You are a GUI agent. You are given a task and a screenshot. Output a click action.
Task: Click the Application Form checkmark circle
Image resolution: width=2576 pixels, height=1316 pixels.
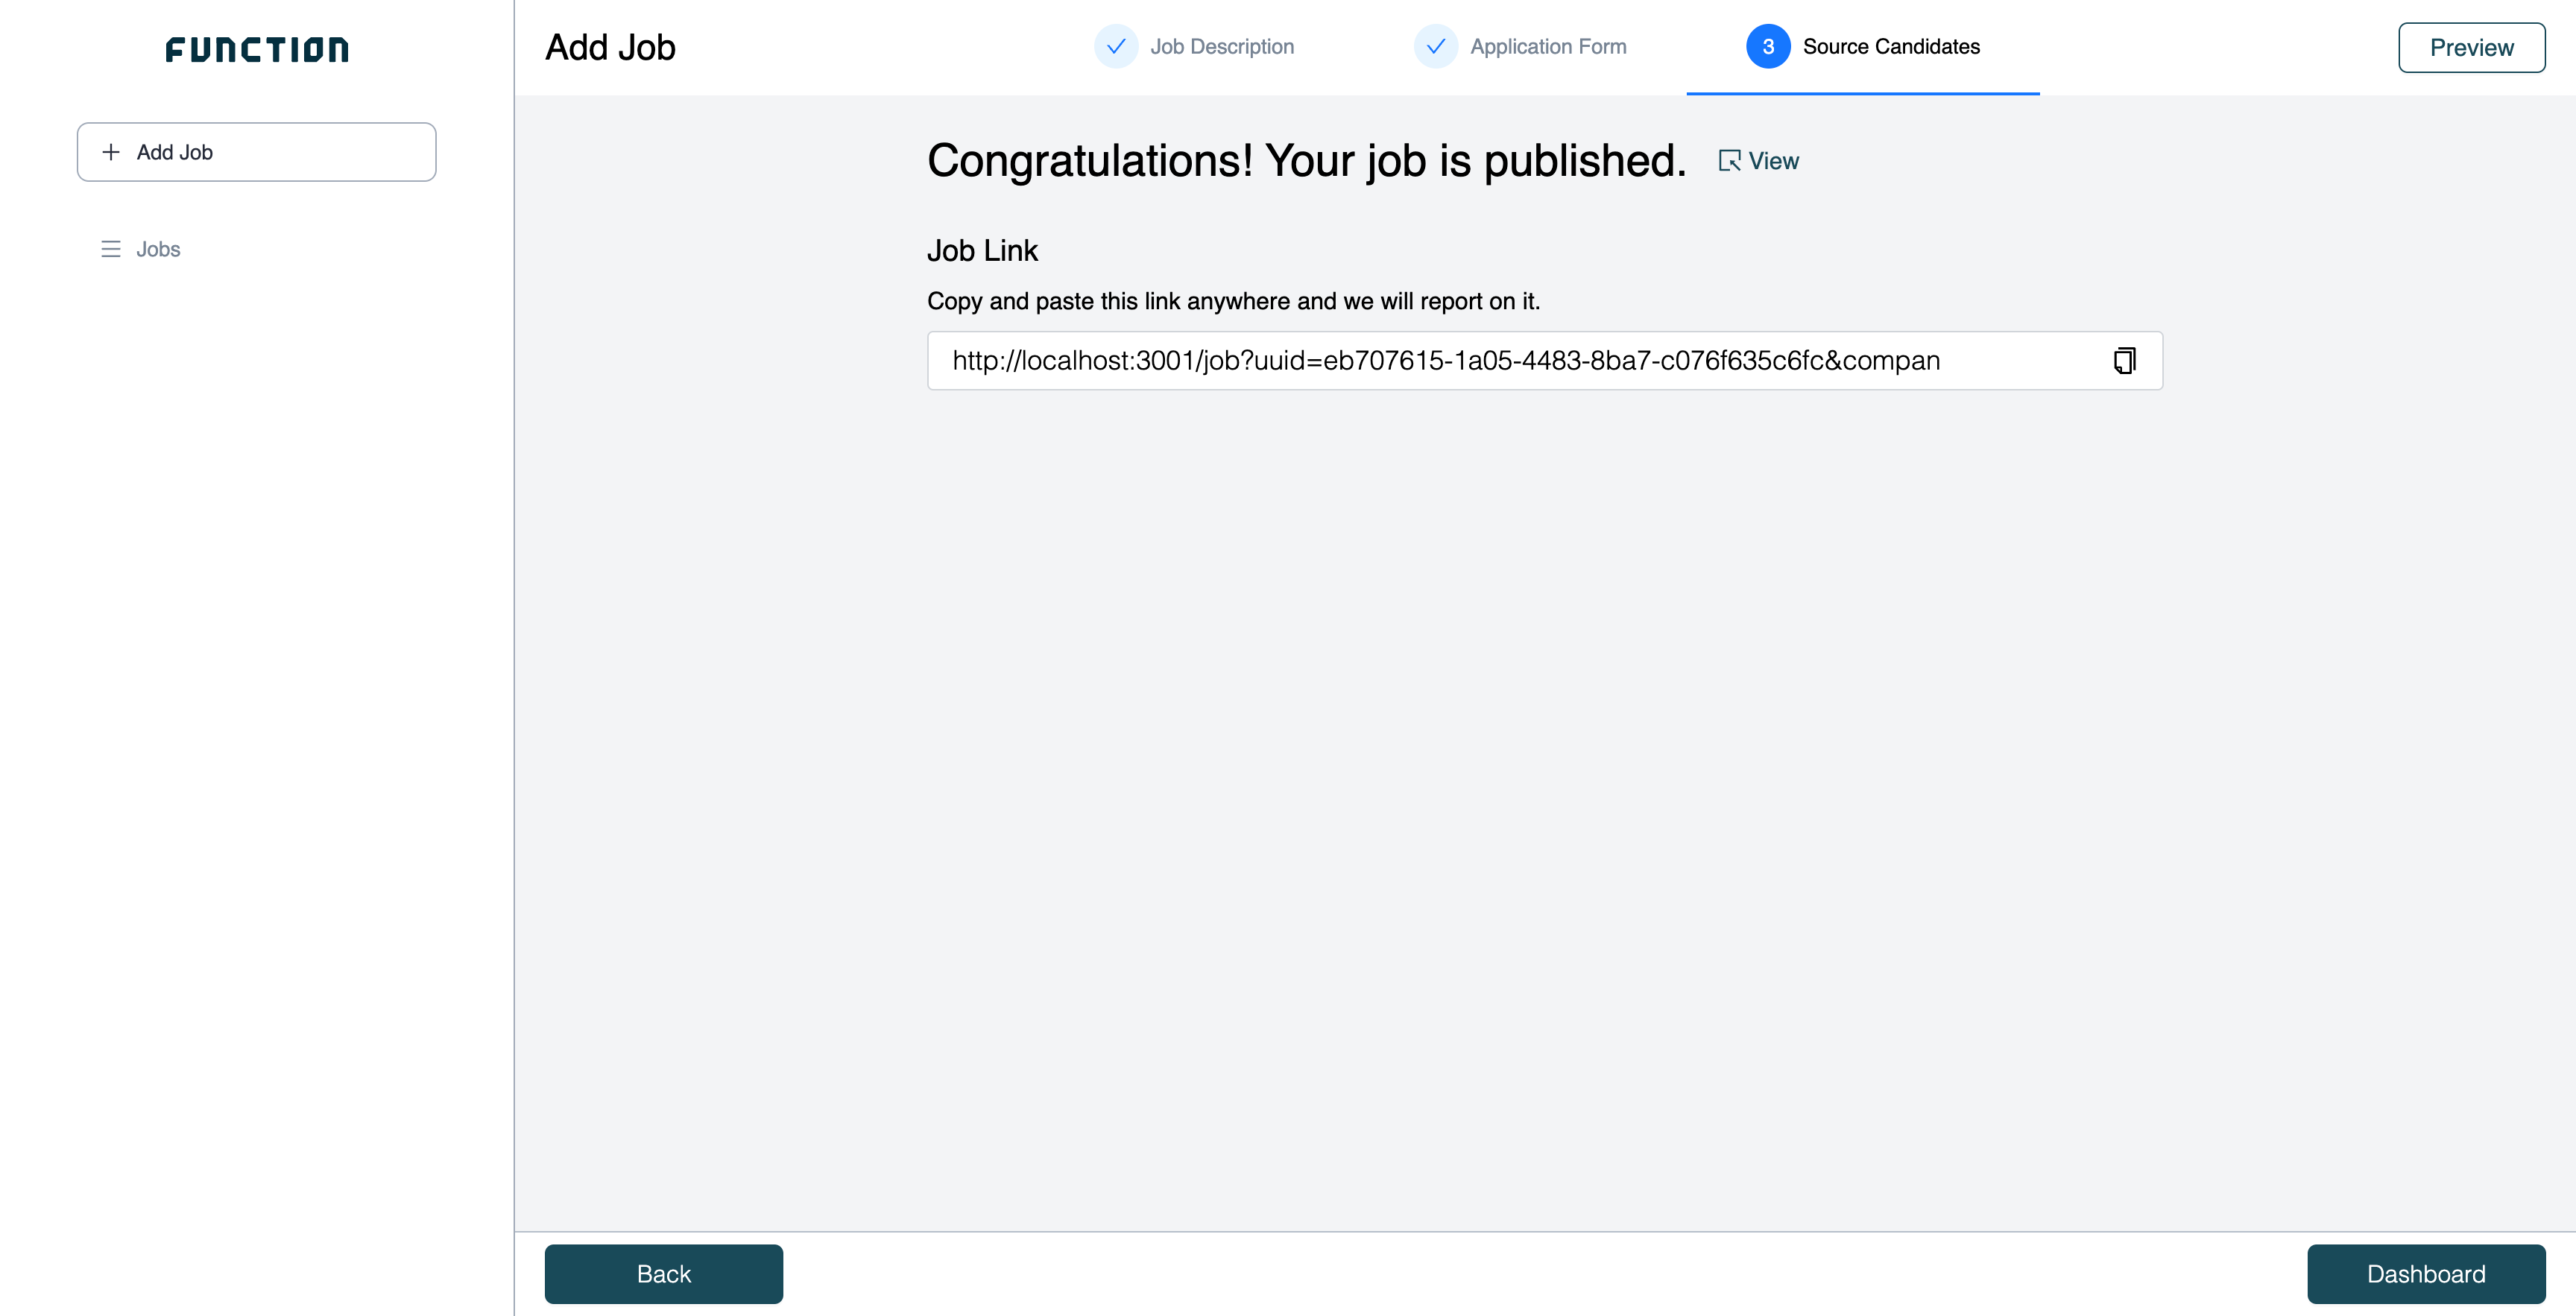(x=1436, y=47)
